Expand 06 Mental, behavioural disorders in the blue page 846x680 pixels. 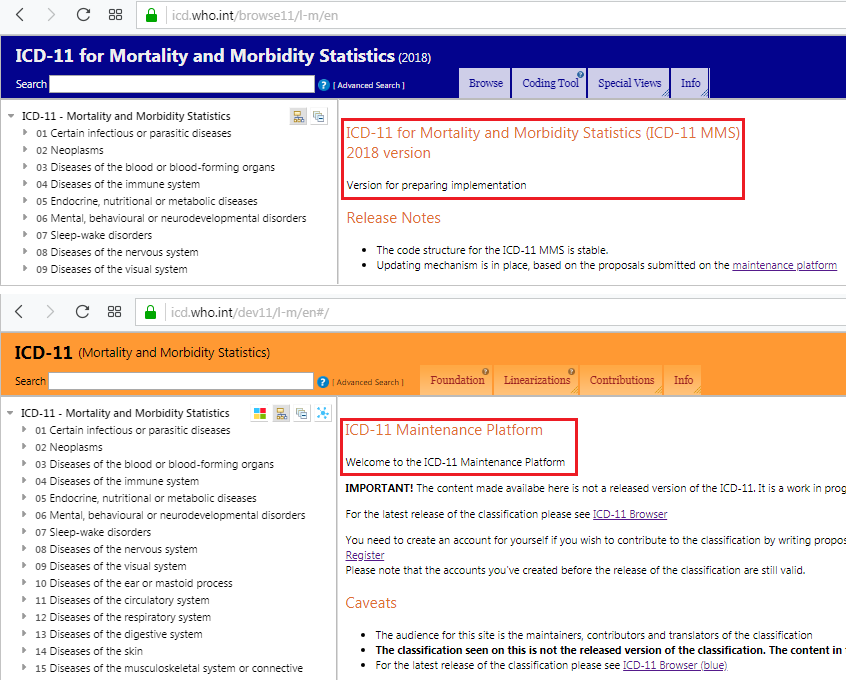[x=25, y=217]
